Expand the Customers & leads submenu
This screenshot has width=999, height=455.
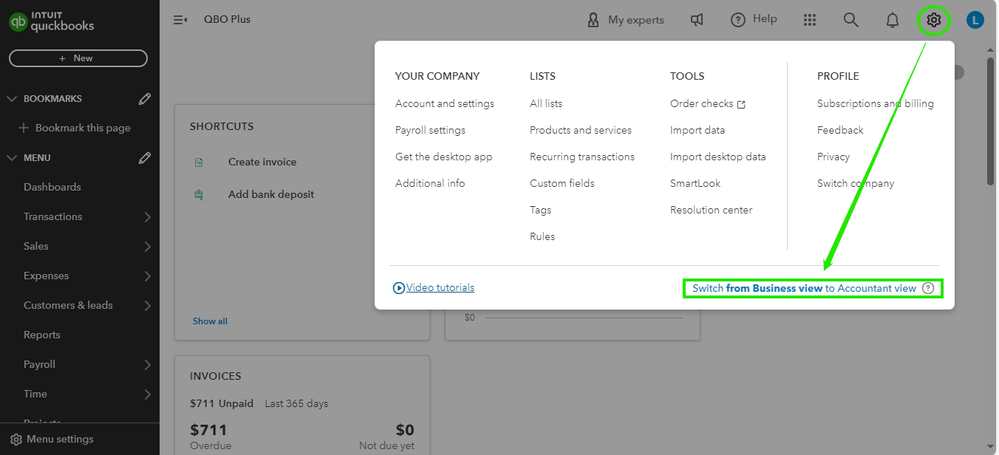click(x=147, y=306)
